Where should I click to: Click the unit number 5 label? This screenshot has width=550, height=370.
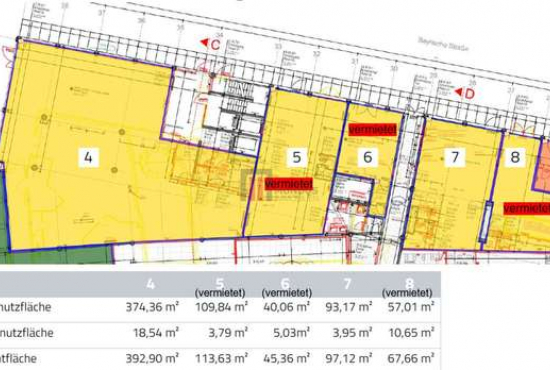[296, 157]
